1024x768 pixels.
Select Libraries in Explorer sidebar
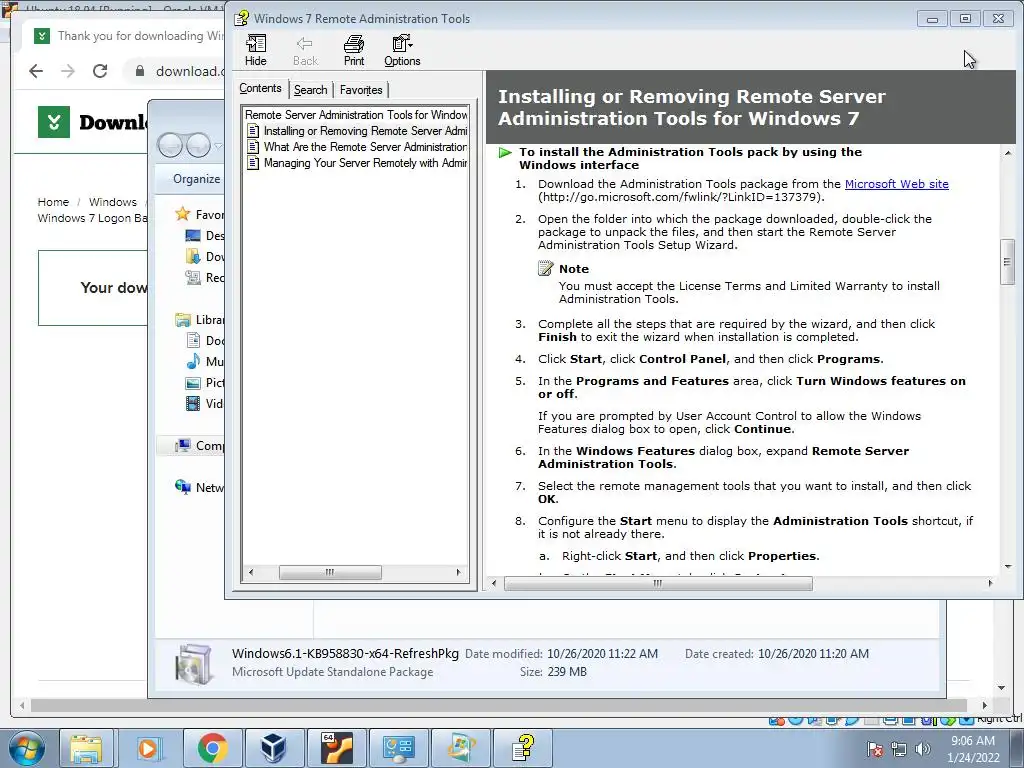[200, 319]
